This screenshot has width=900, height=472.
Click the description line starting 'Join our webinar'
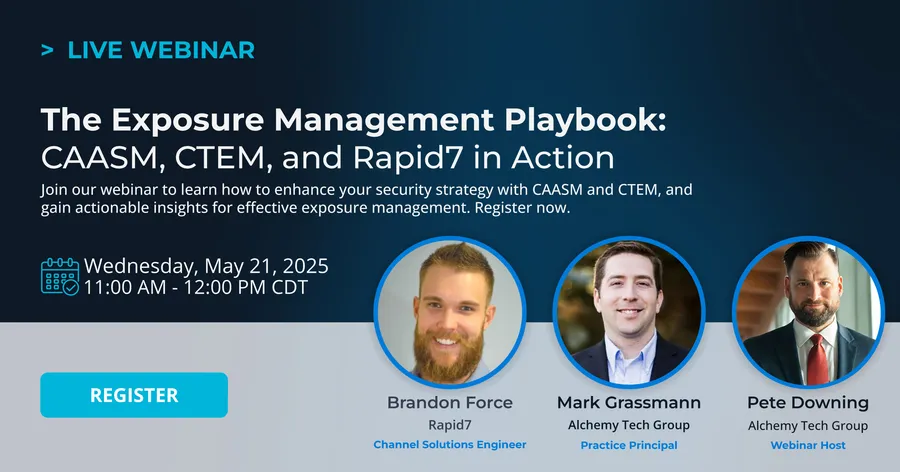click(x=367, y=189)
